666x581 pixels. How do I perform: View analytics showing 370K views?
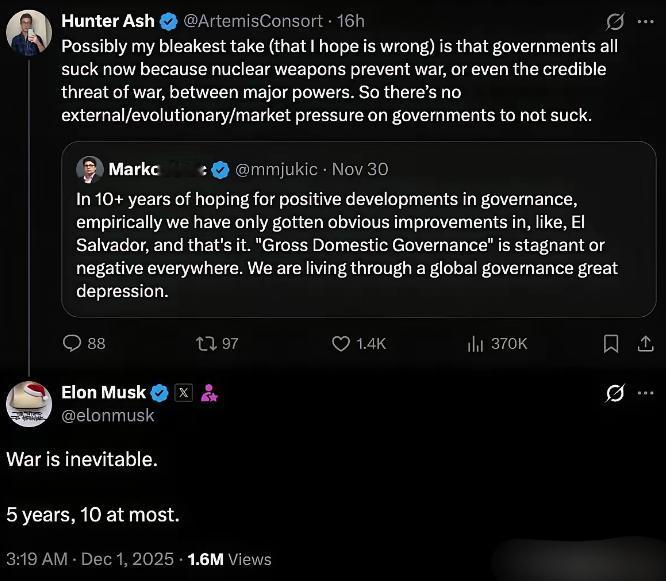(x=476, y=343)
